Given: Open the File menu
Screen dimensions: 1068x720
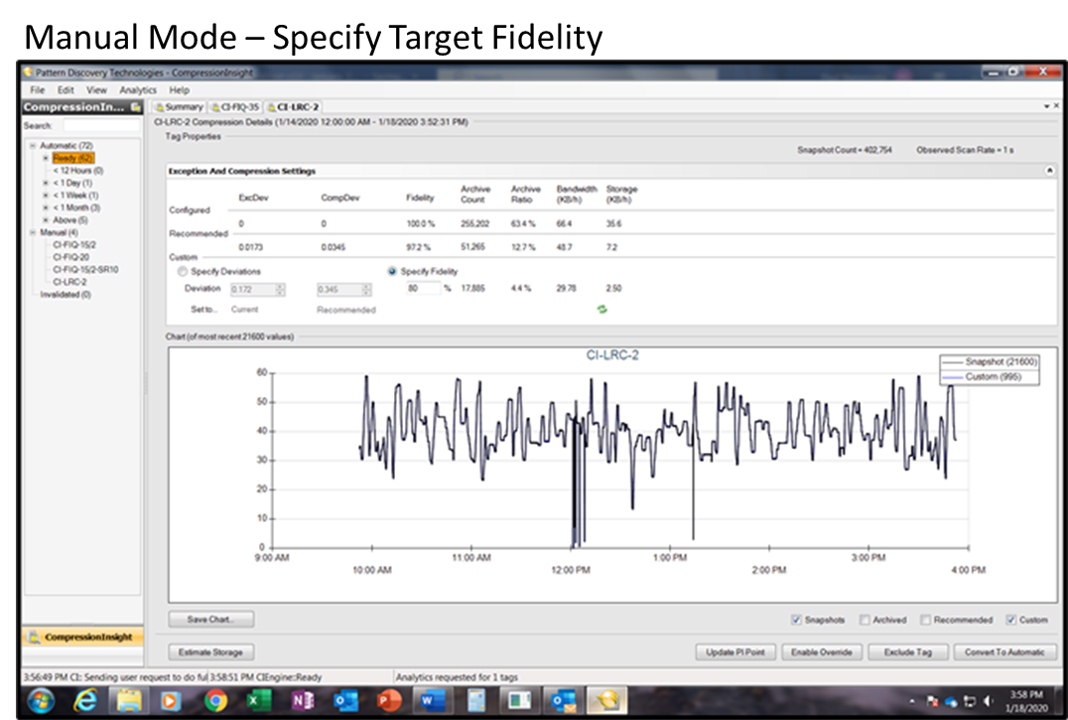Looking at the screenshot, I should (x=37, y=90).
